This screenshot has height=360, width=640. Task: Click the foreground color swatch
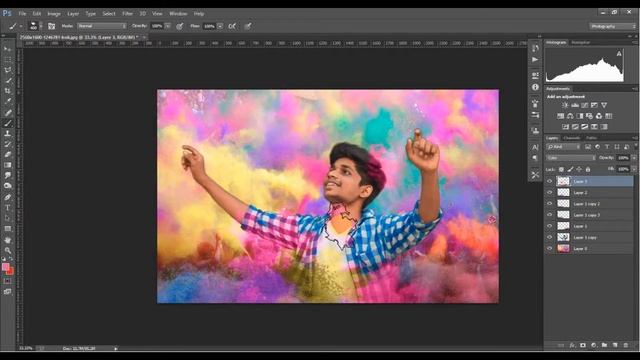pos(5,267)
